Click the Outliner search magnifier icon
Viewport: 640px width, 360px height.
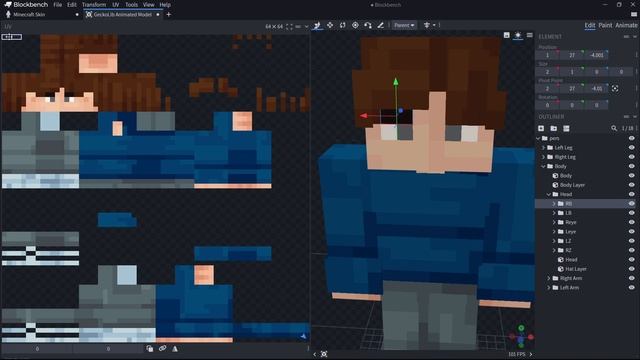[614, 128]
